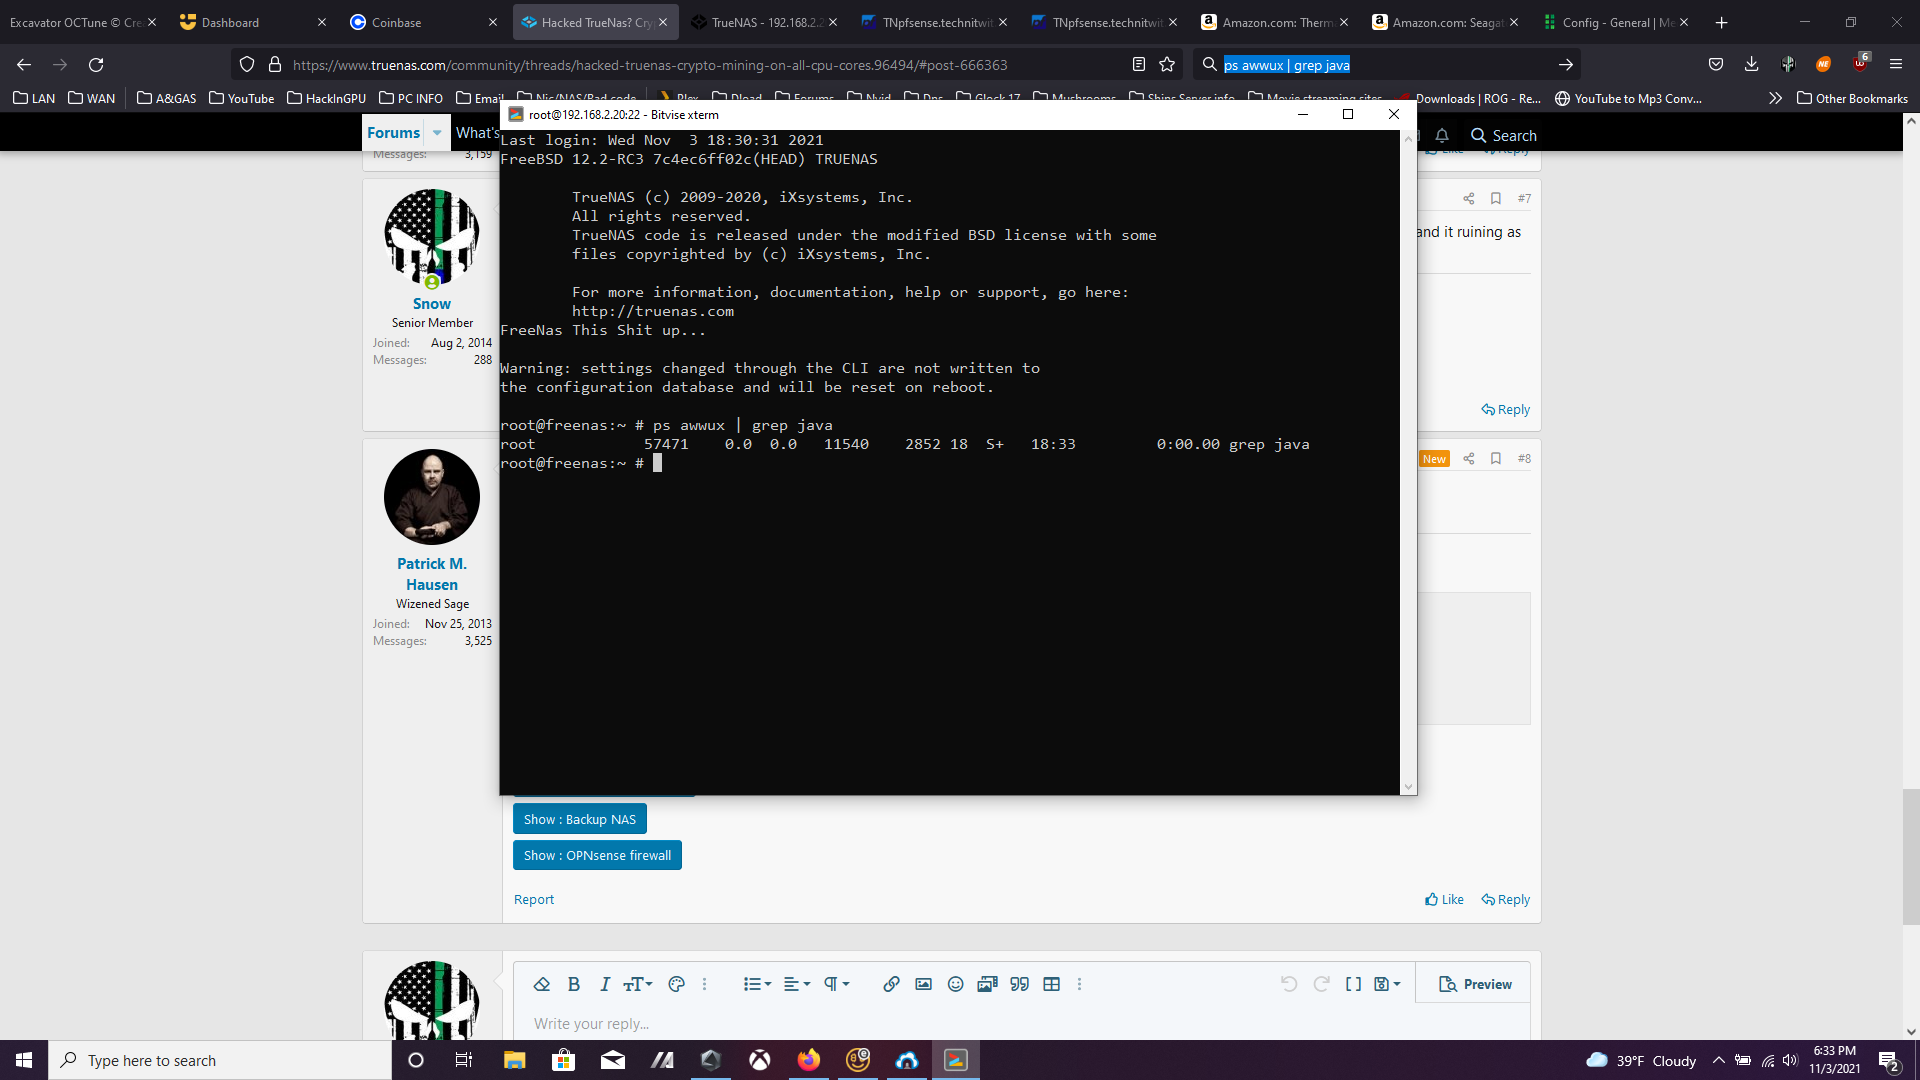This screenshot has height=1080, width=1920.
Task: Insert an image via editor toolbar
Action: pos(923,984)
